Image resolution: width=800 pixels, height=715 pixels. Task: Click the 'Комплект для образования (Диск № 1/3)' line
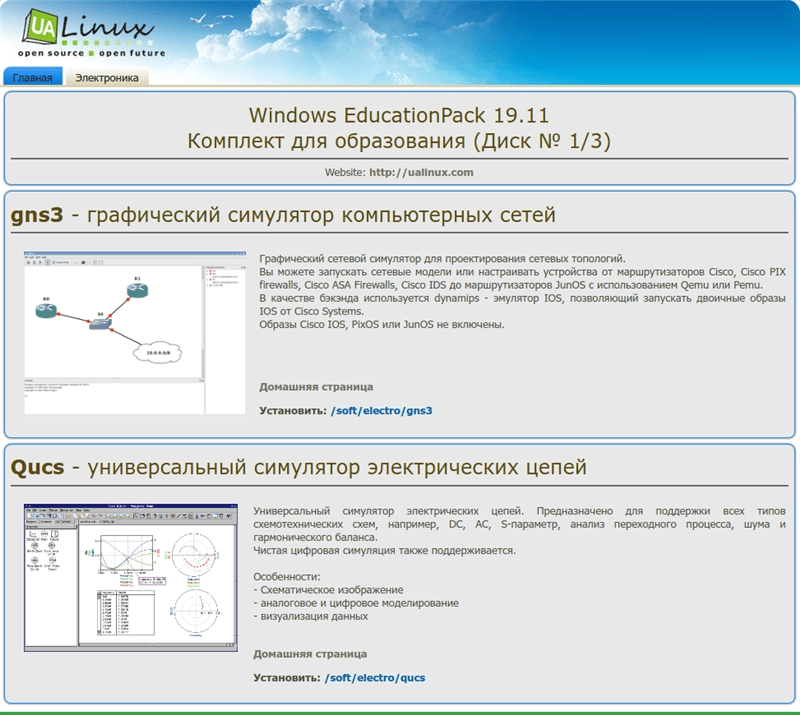(x=398, y=141)
